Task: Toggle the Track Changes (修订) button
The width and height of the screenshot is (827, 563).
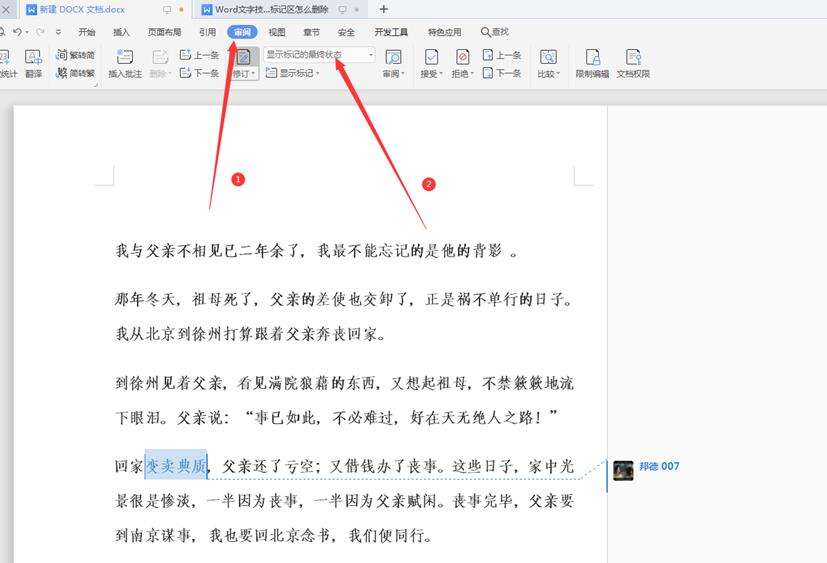Action: [243, 57]
